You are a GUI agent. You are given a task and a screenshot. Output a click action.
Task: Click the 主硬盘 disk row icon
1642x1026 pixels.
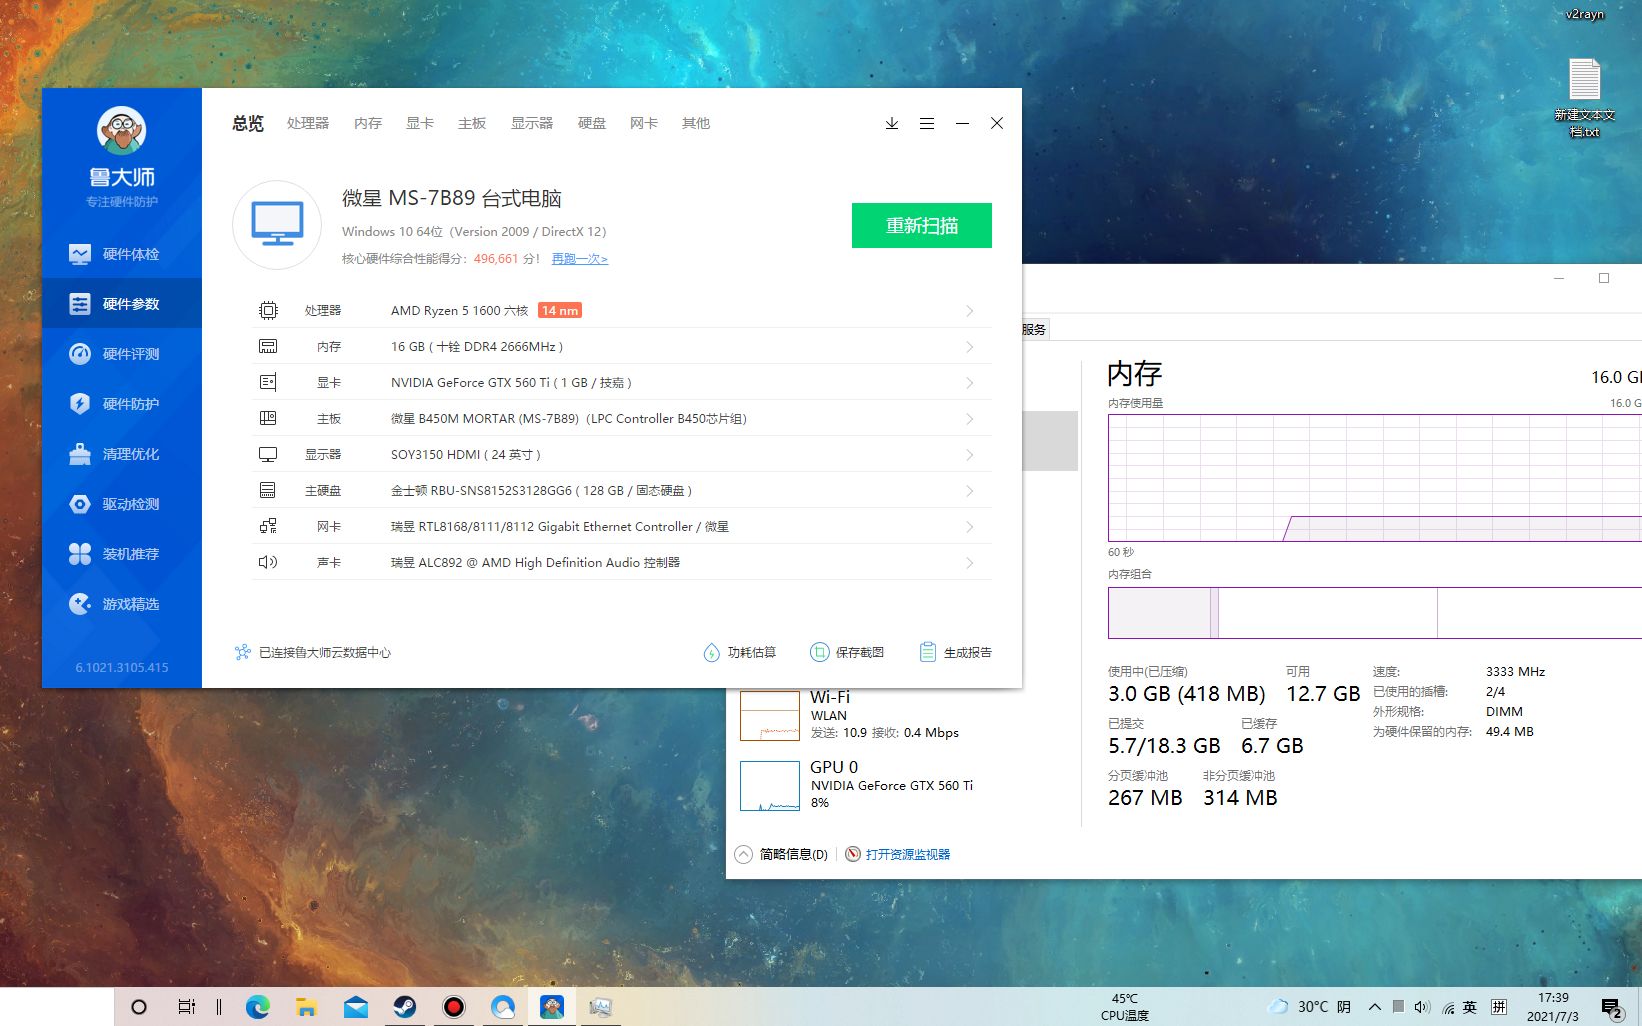pos(268,491)
